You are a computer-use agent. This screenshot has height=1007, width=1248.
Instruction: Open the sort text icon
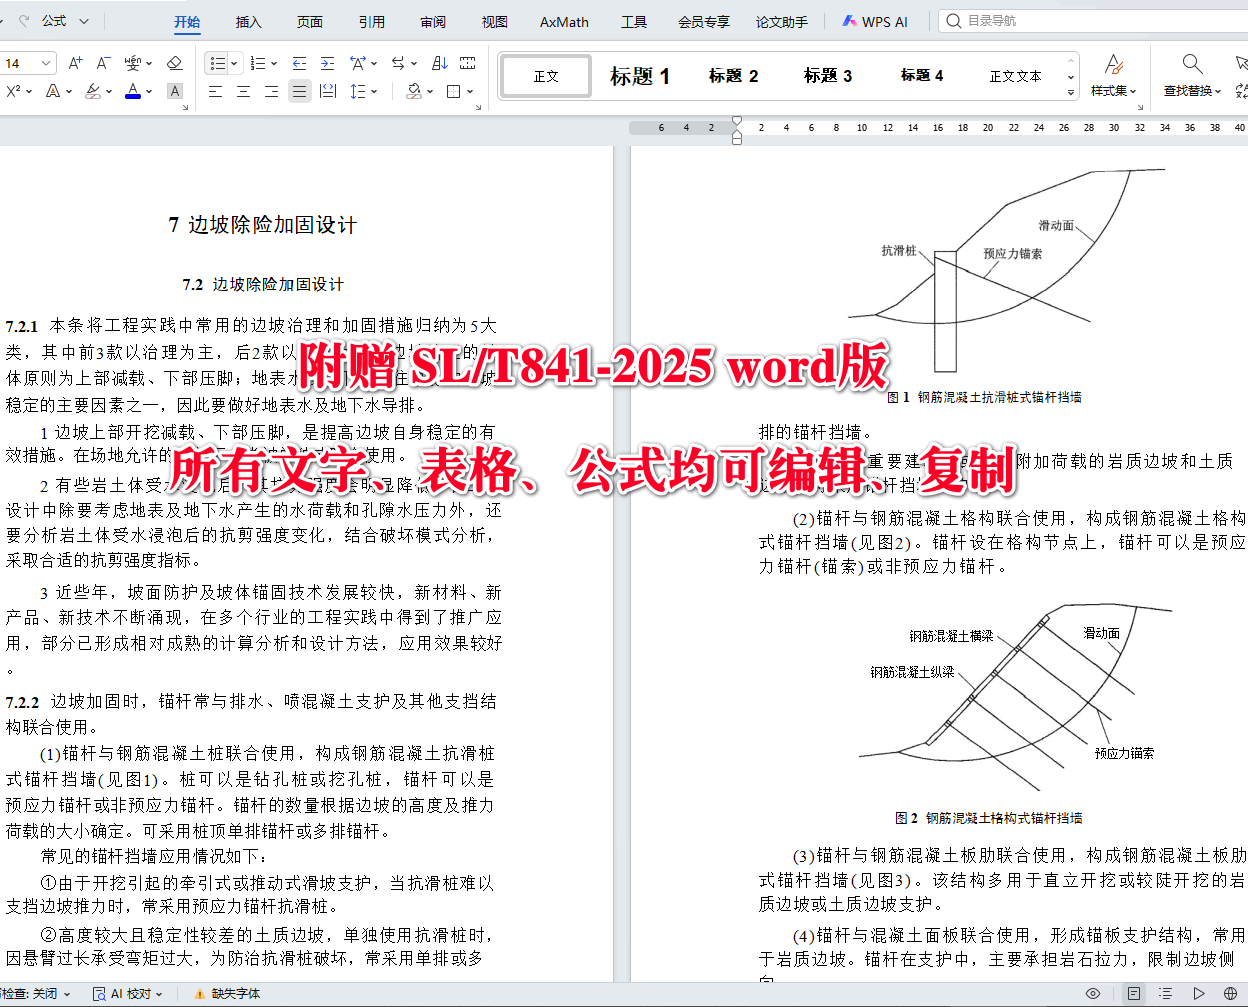(438, 63)
